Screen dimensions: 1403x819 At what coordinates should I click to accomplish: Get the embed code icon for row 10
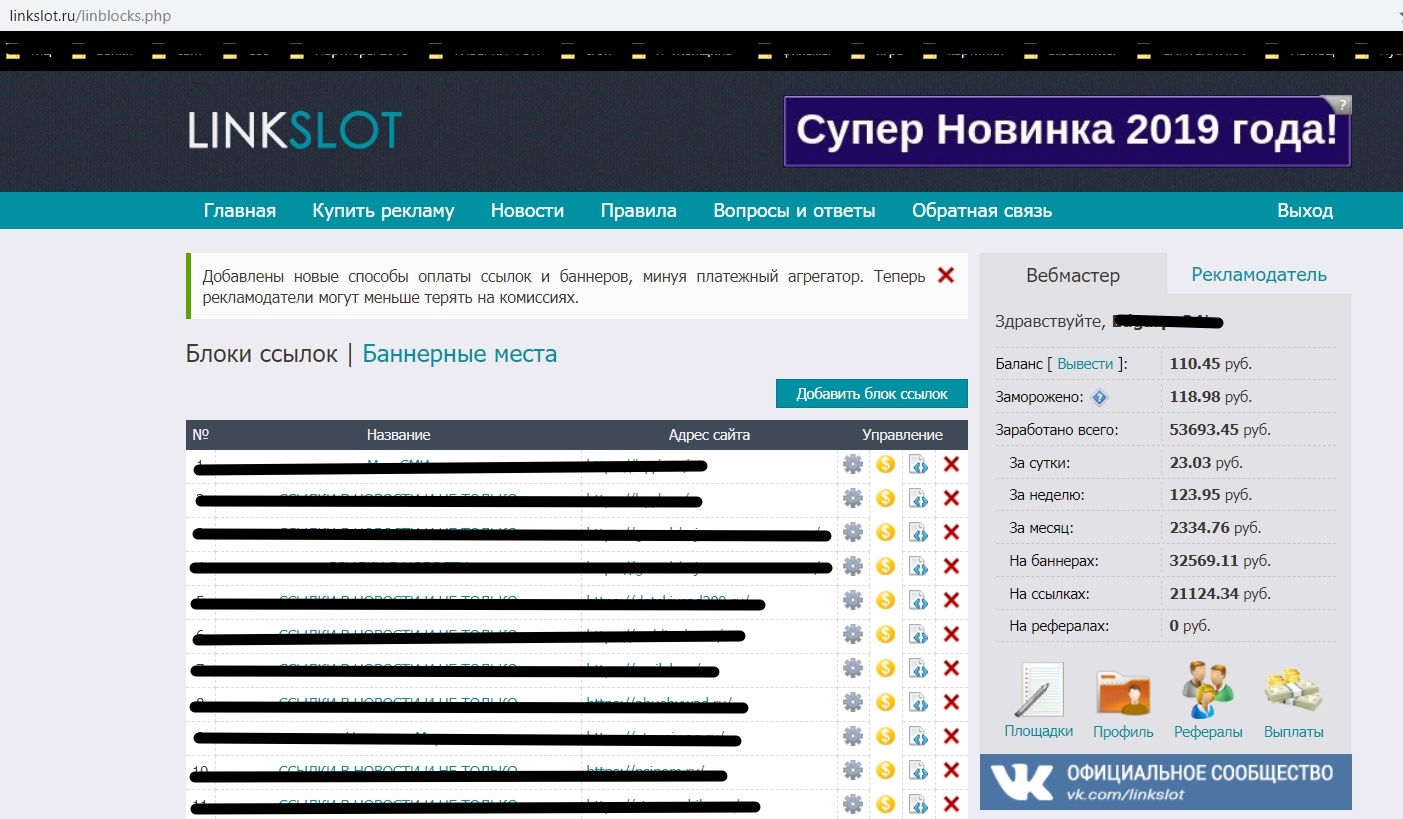(x=918, y=770)
